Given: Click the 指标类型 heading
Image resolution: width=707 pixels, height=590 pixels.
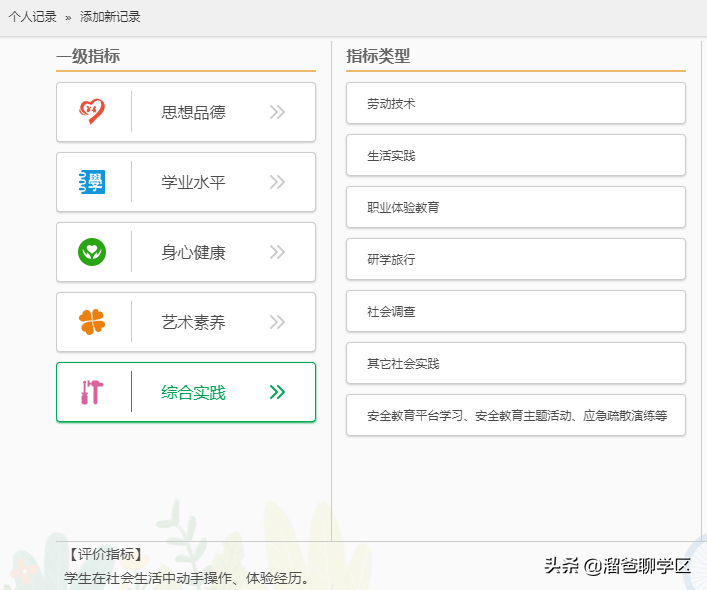Looking at the screenshot, I should pyautogui.click(x=378, y=56).
